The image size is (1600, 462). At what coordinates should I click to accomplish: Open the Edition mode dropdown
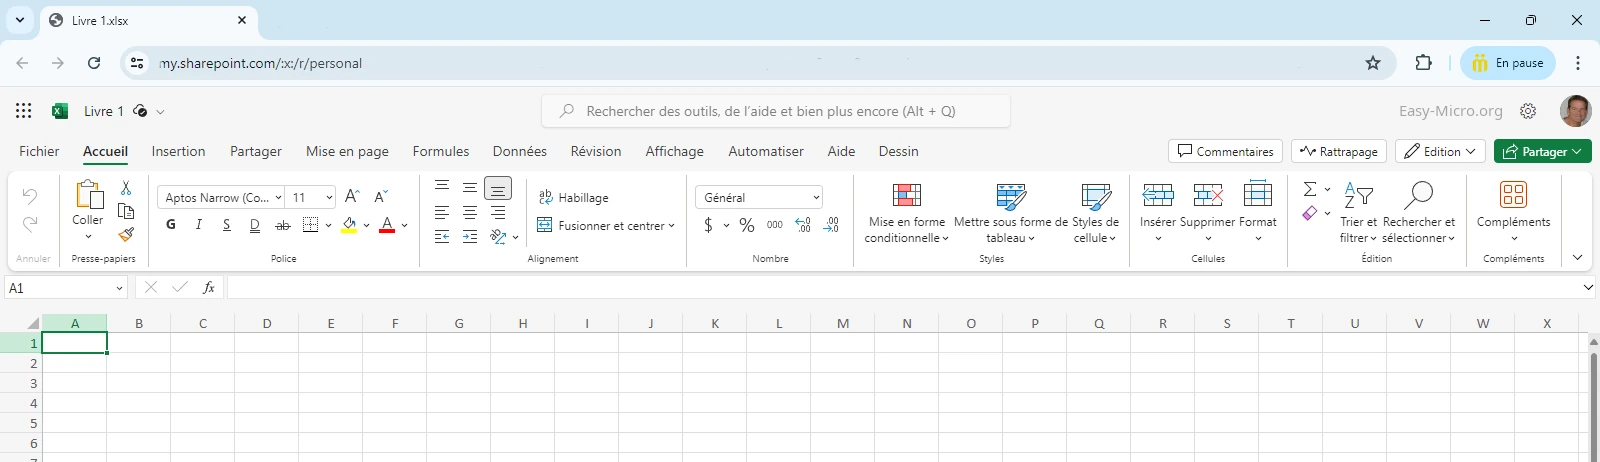1441,151
